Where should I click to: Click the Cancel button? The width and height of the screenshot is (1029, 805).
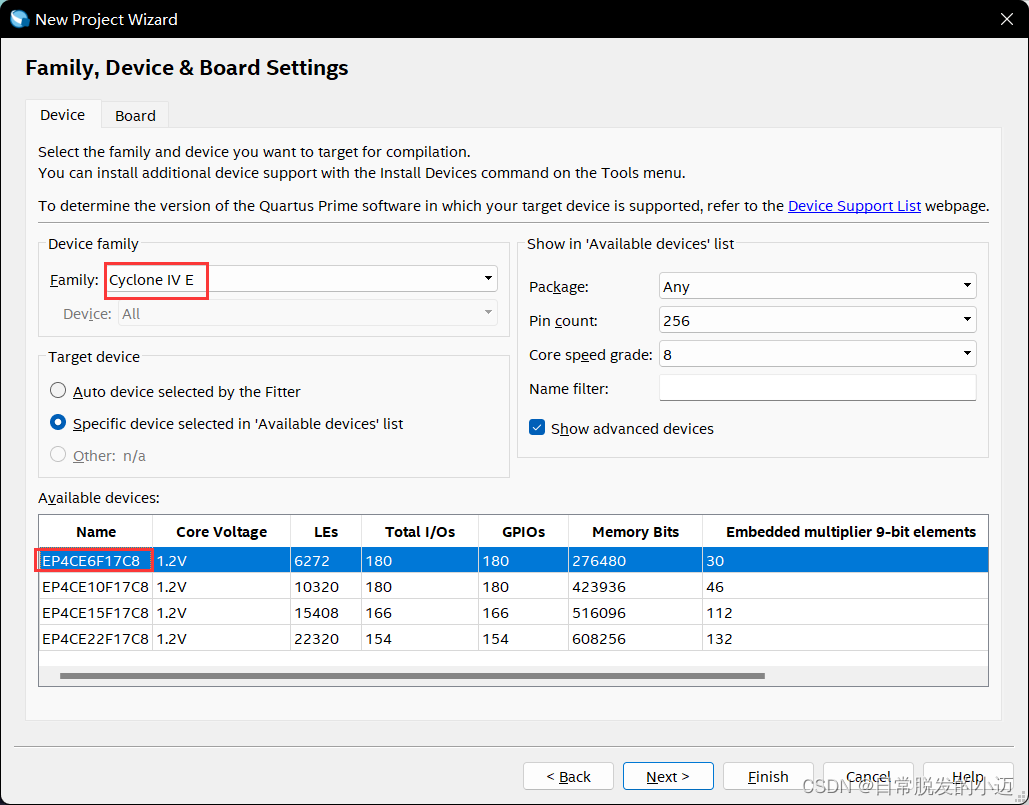tap(868, 776)
